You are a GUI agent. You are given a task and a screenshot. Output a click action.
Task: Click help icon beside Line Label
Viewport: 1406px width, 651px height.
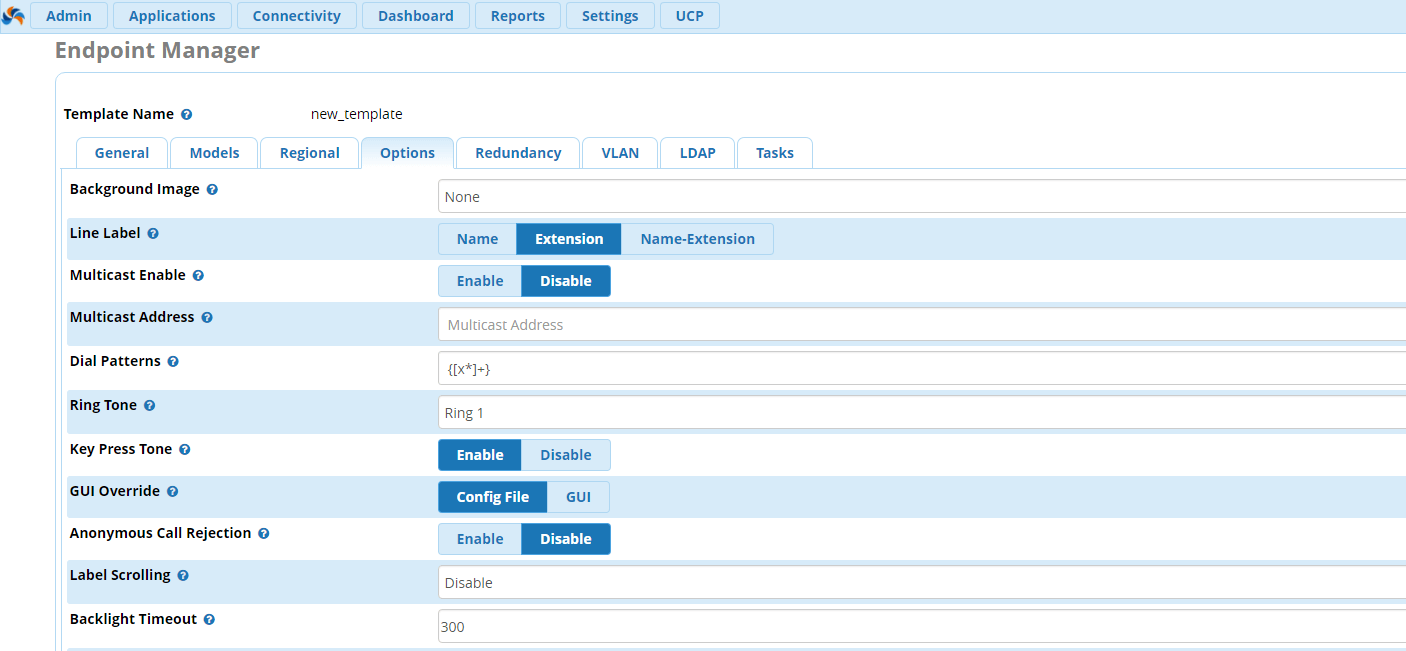153,234
